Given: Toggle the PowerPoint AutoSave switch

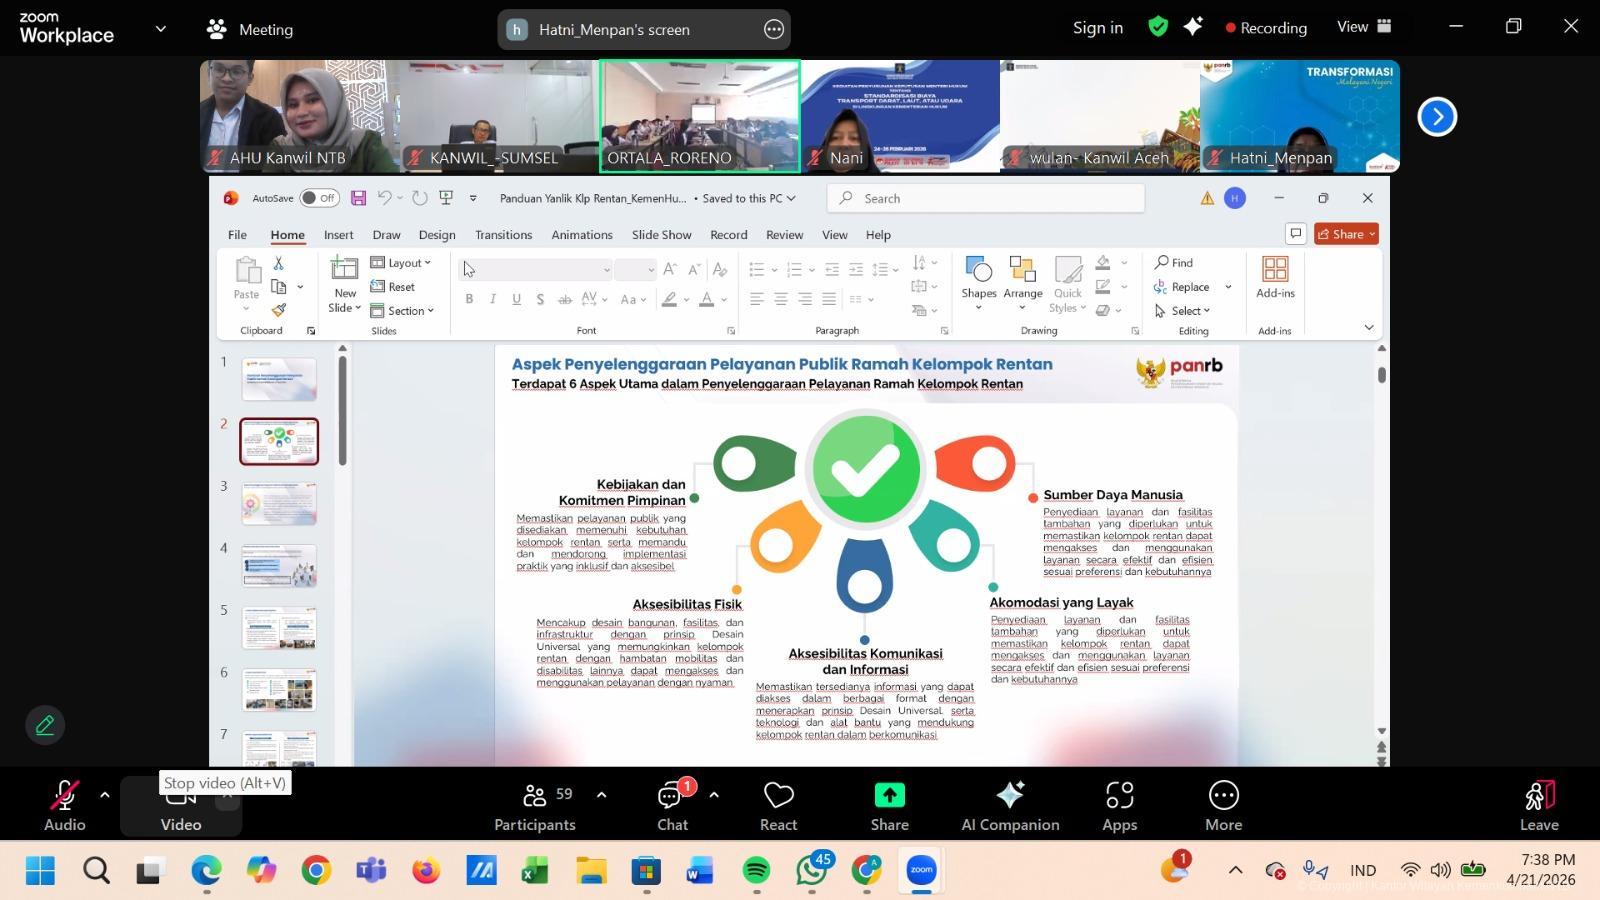Looking at the screenshot, I should 319,198.
